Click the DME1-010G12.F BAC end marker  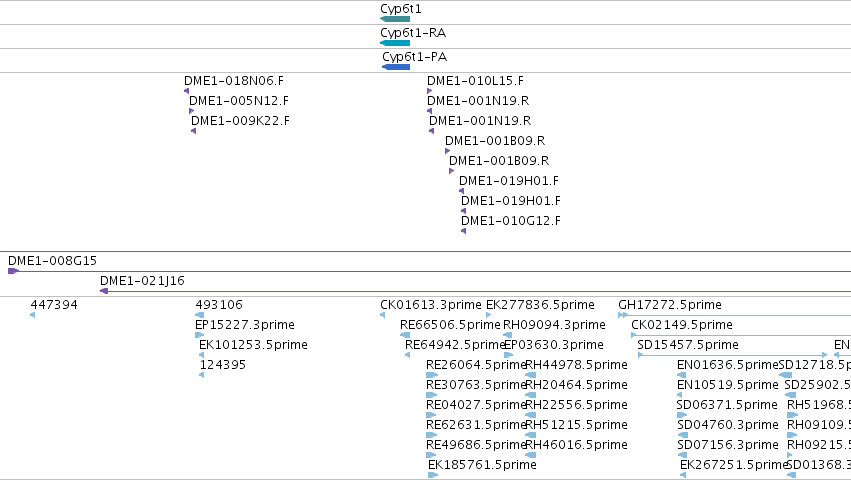pos(463,231)
